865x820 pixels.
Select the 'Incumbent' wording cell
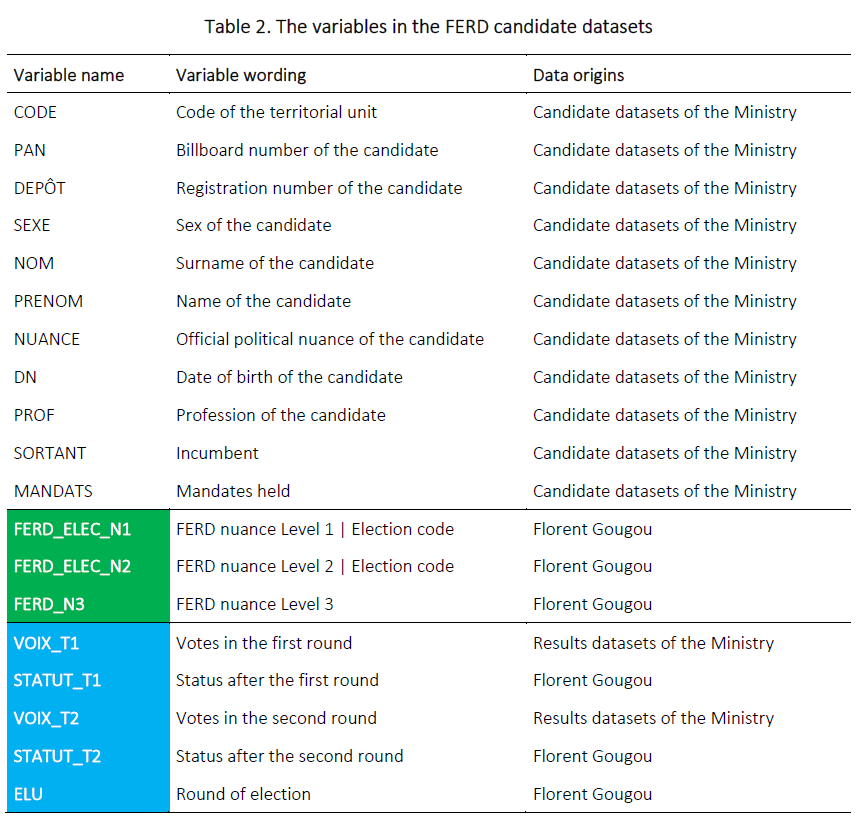tap(217, 453)
